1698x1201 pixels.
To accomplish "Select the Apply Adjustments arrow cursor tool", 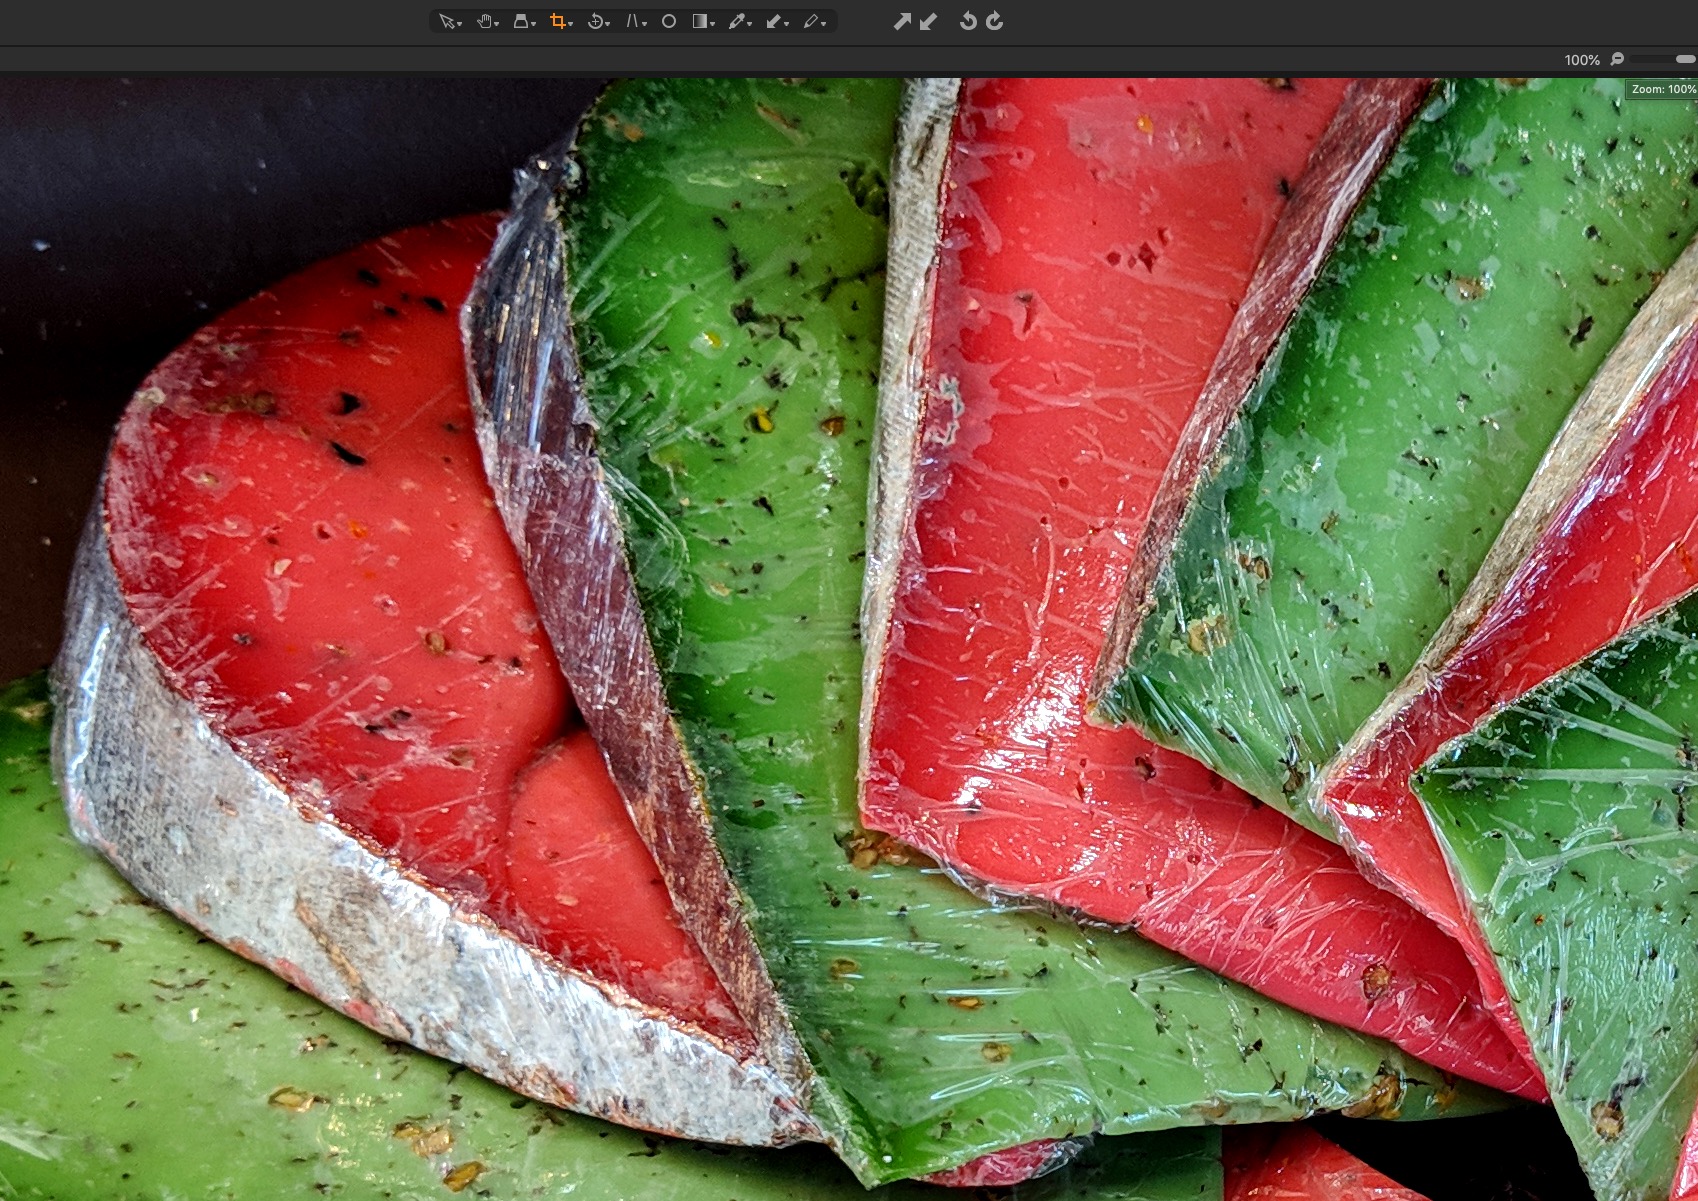I will tap(774, 21).
